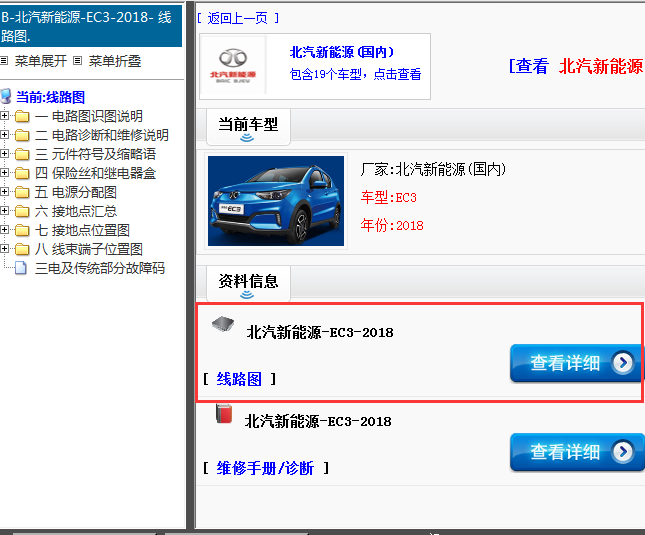645x535 pixels.
Task: Choose 菜单折叠 to collapse menus
Action: (115, 61)
